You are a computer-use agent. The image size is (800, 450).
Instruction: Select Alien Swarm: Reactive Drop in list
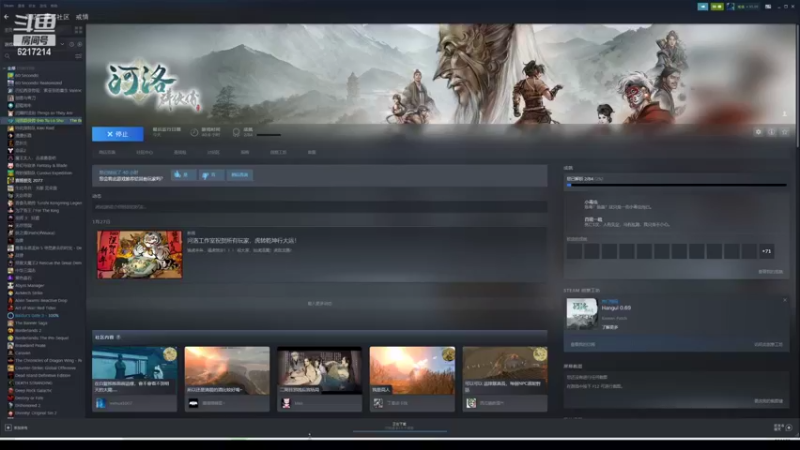[41, 301]
